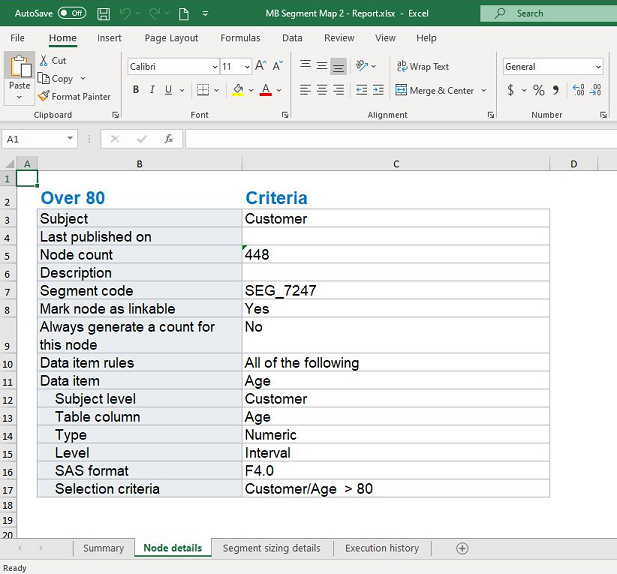617x574 pixels.
Task: Expand the General number format dropdown
Action: [x=598, y=67]
